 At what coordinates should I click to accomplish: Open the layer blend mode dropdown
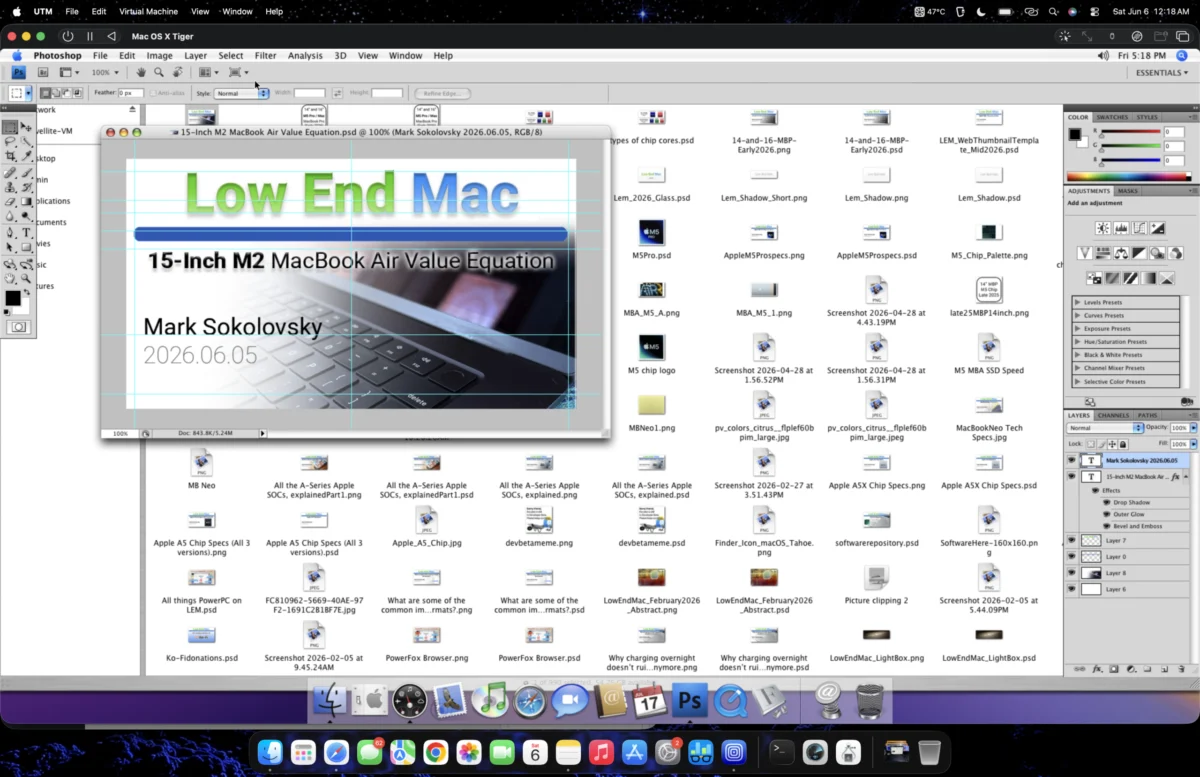coord(1104,428)
